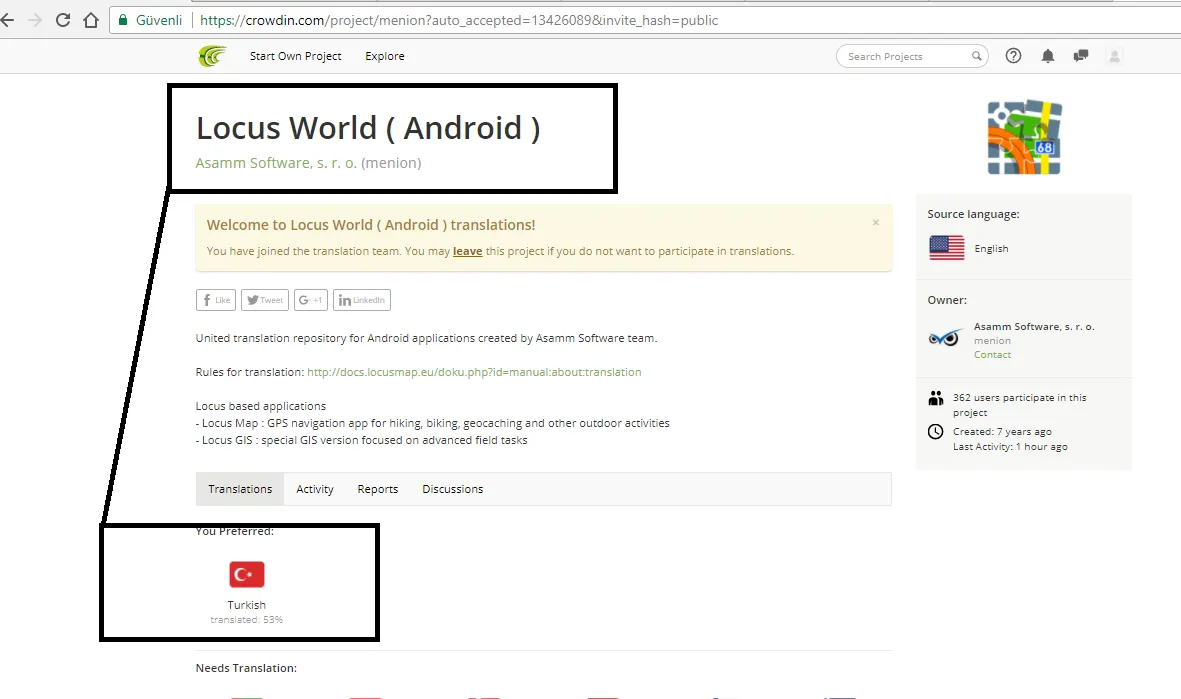Image resolution: width=1181 pixels, height=699 pixels.
Task: Click "Last Activity: 1 hour ago" text
Action: pyautogui.click(x=1010, y=447)
